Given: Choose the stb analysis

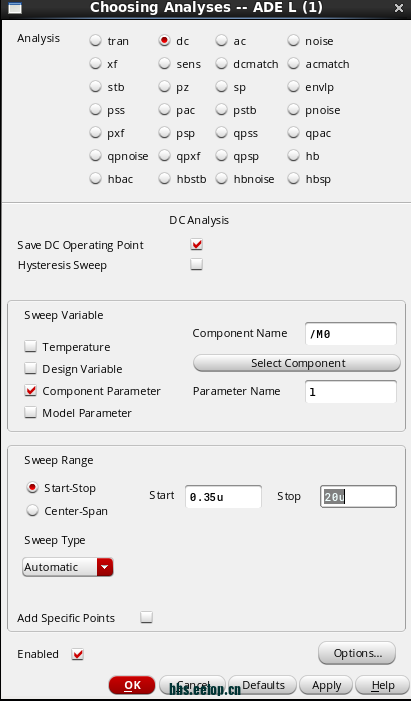Looking at the screenshot, I should 95,87.
